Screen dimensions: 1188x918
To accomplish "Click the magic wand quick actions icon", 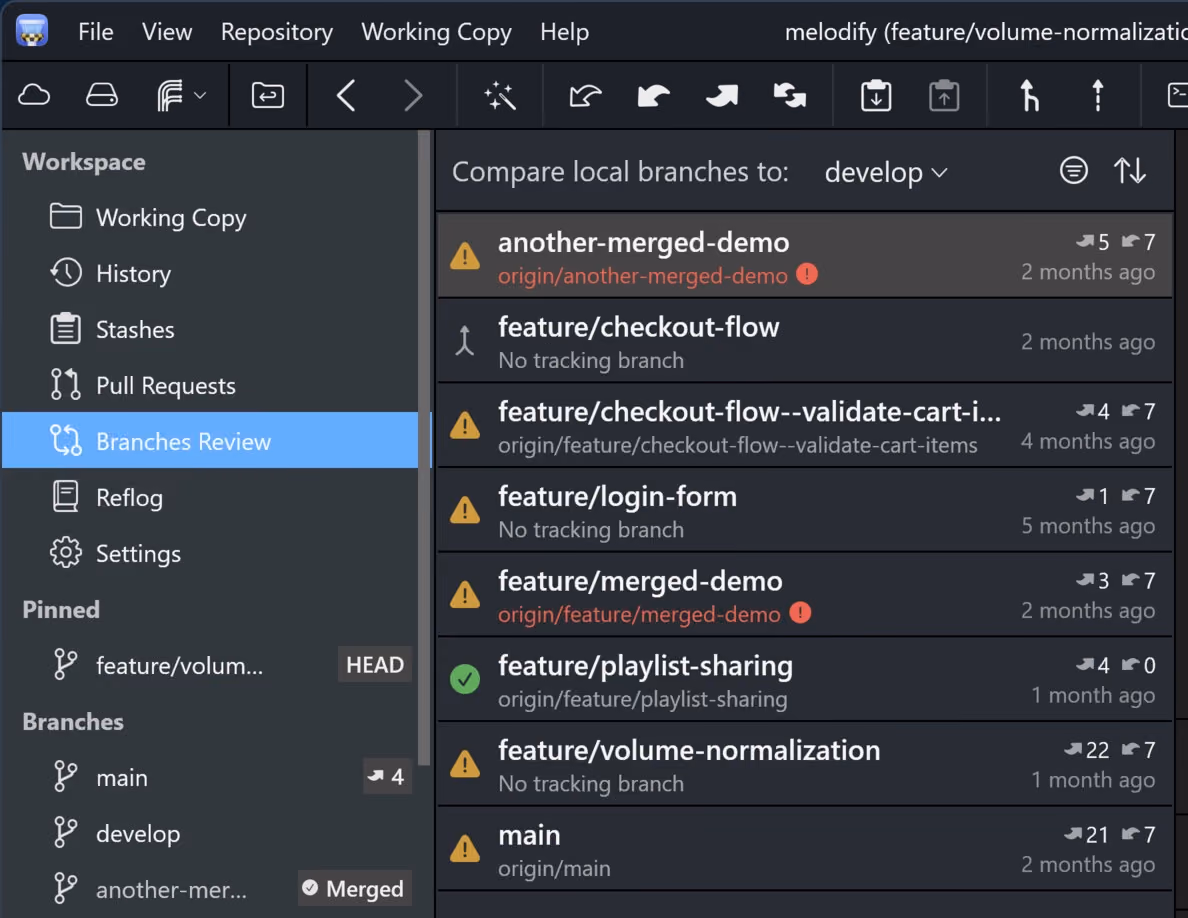I will coord(500,95).
